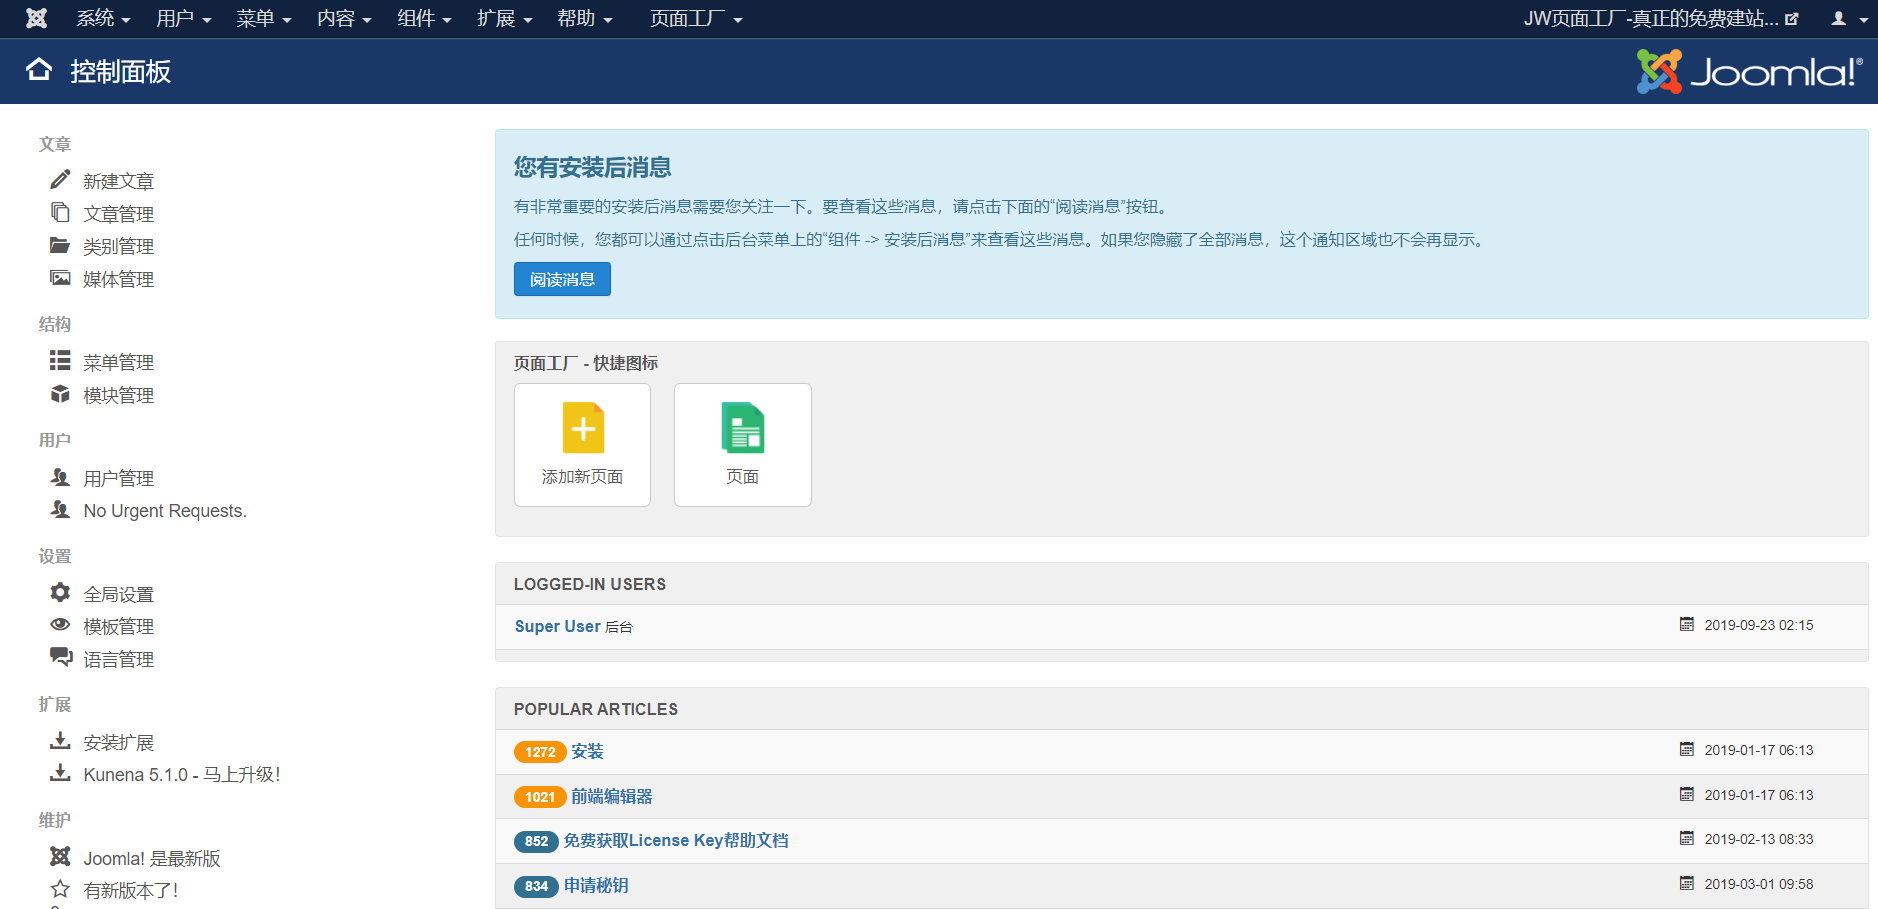Click the pencil icon for 新建文章
This screenshot has width=1878, height=909.
[x=60, y=180]
